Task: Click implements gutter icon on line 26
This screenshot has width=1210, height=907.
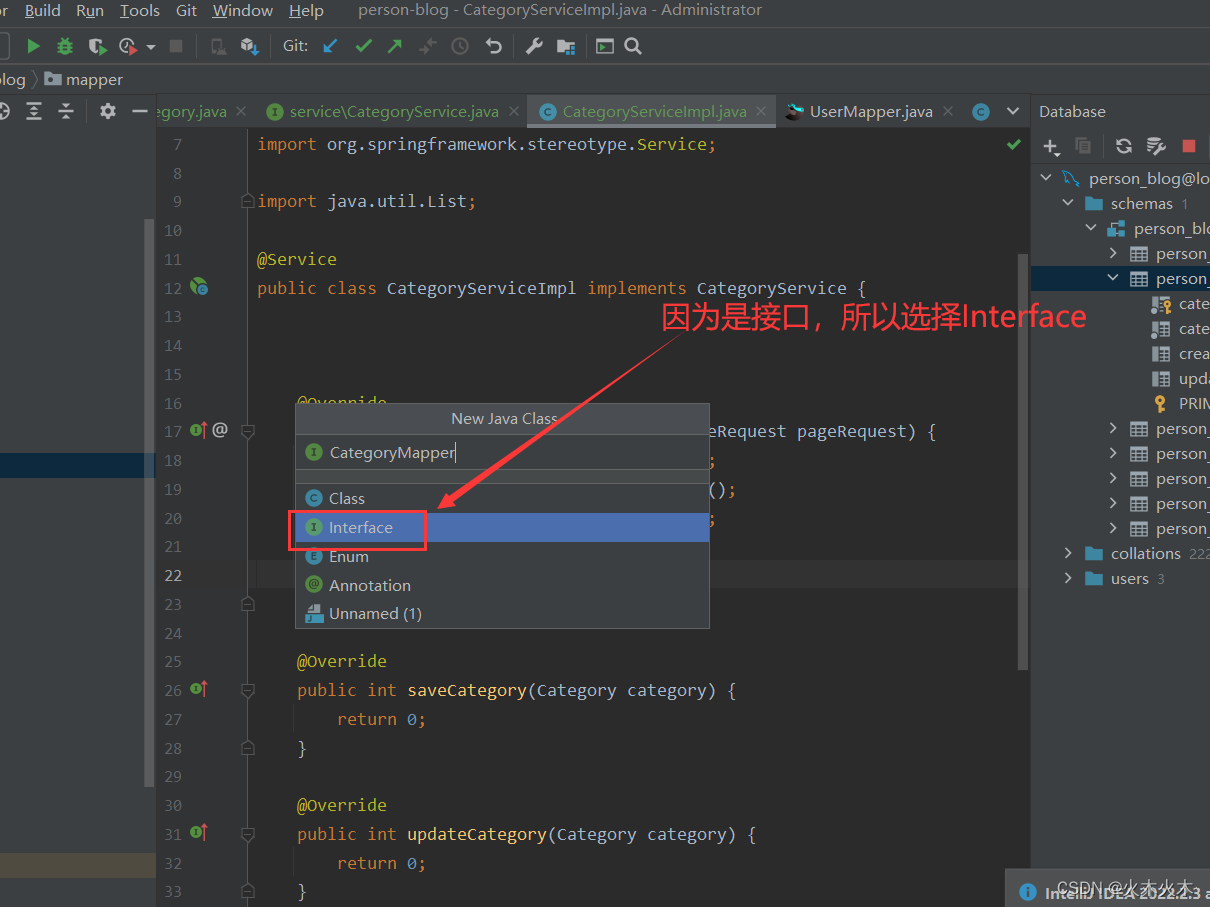Action: click(x=199, y=688)
